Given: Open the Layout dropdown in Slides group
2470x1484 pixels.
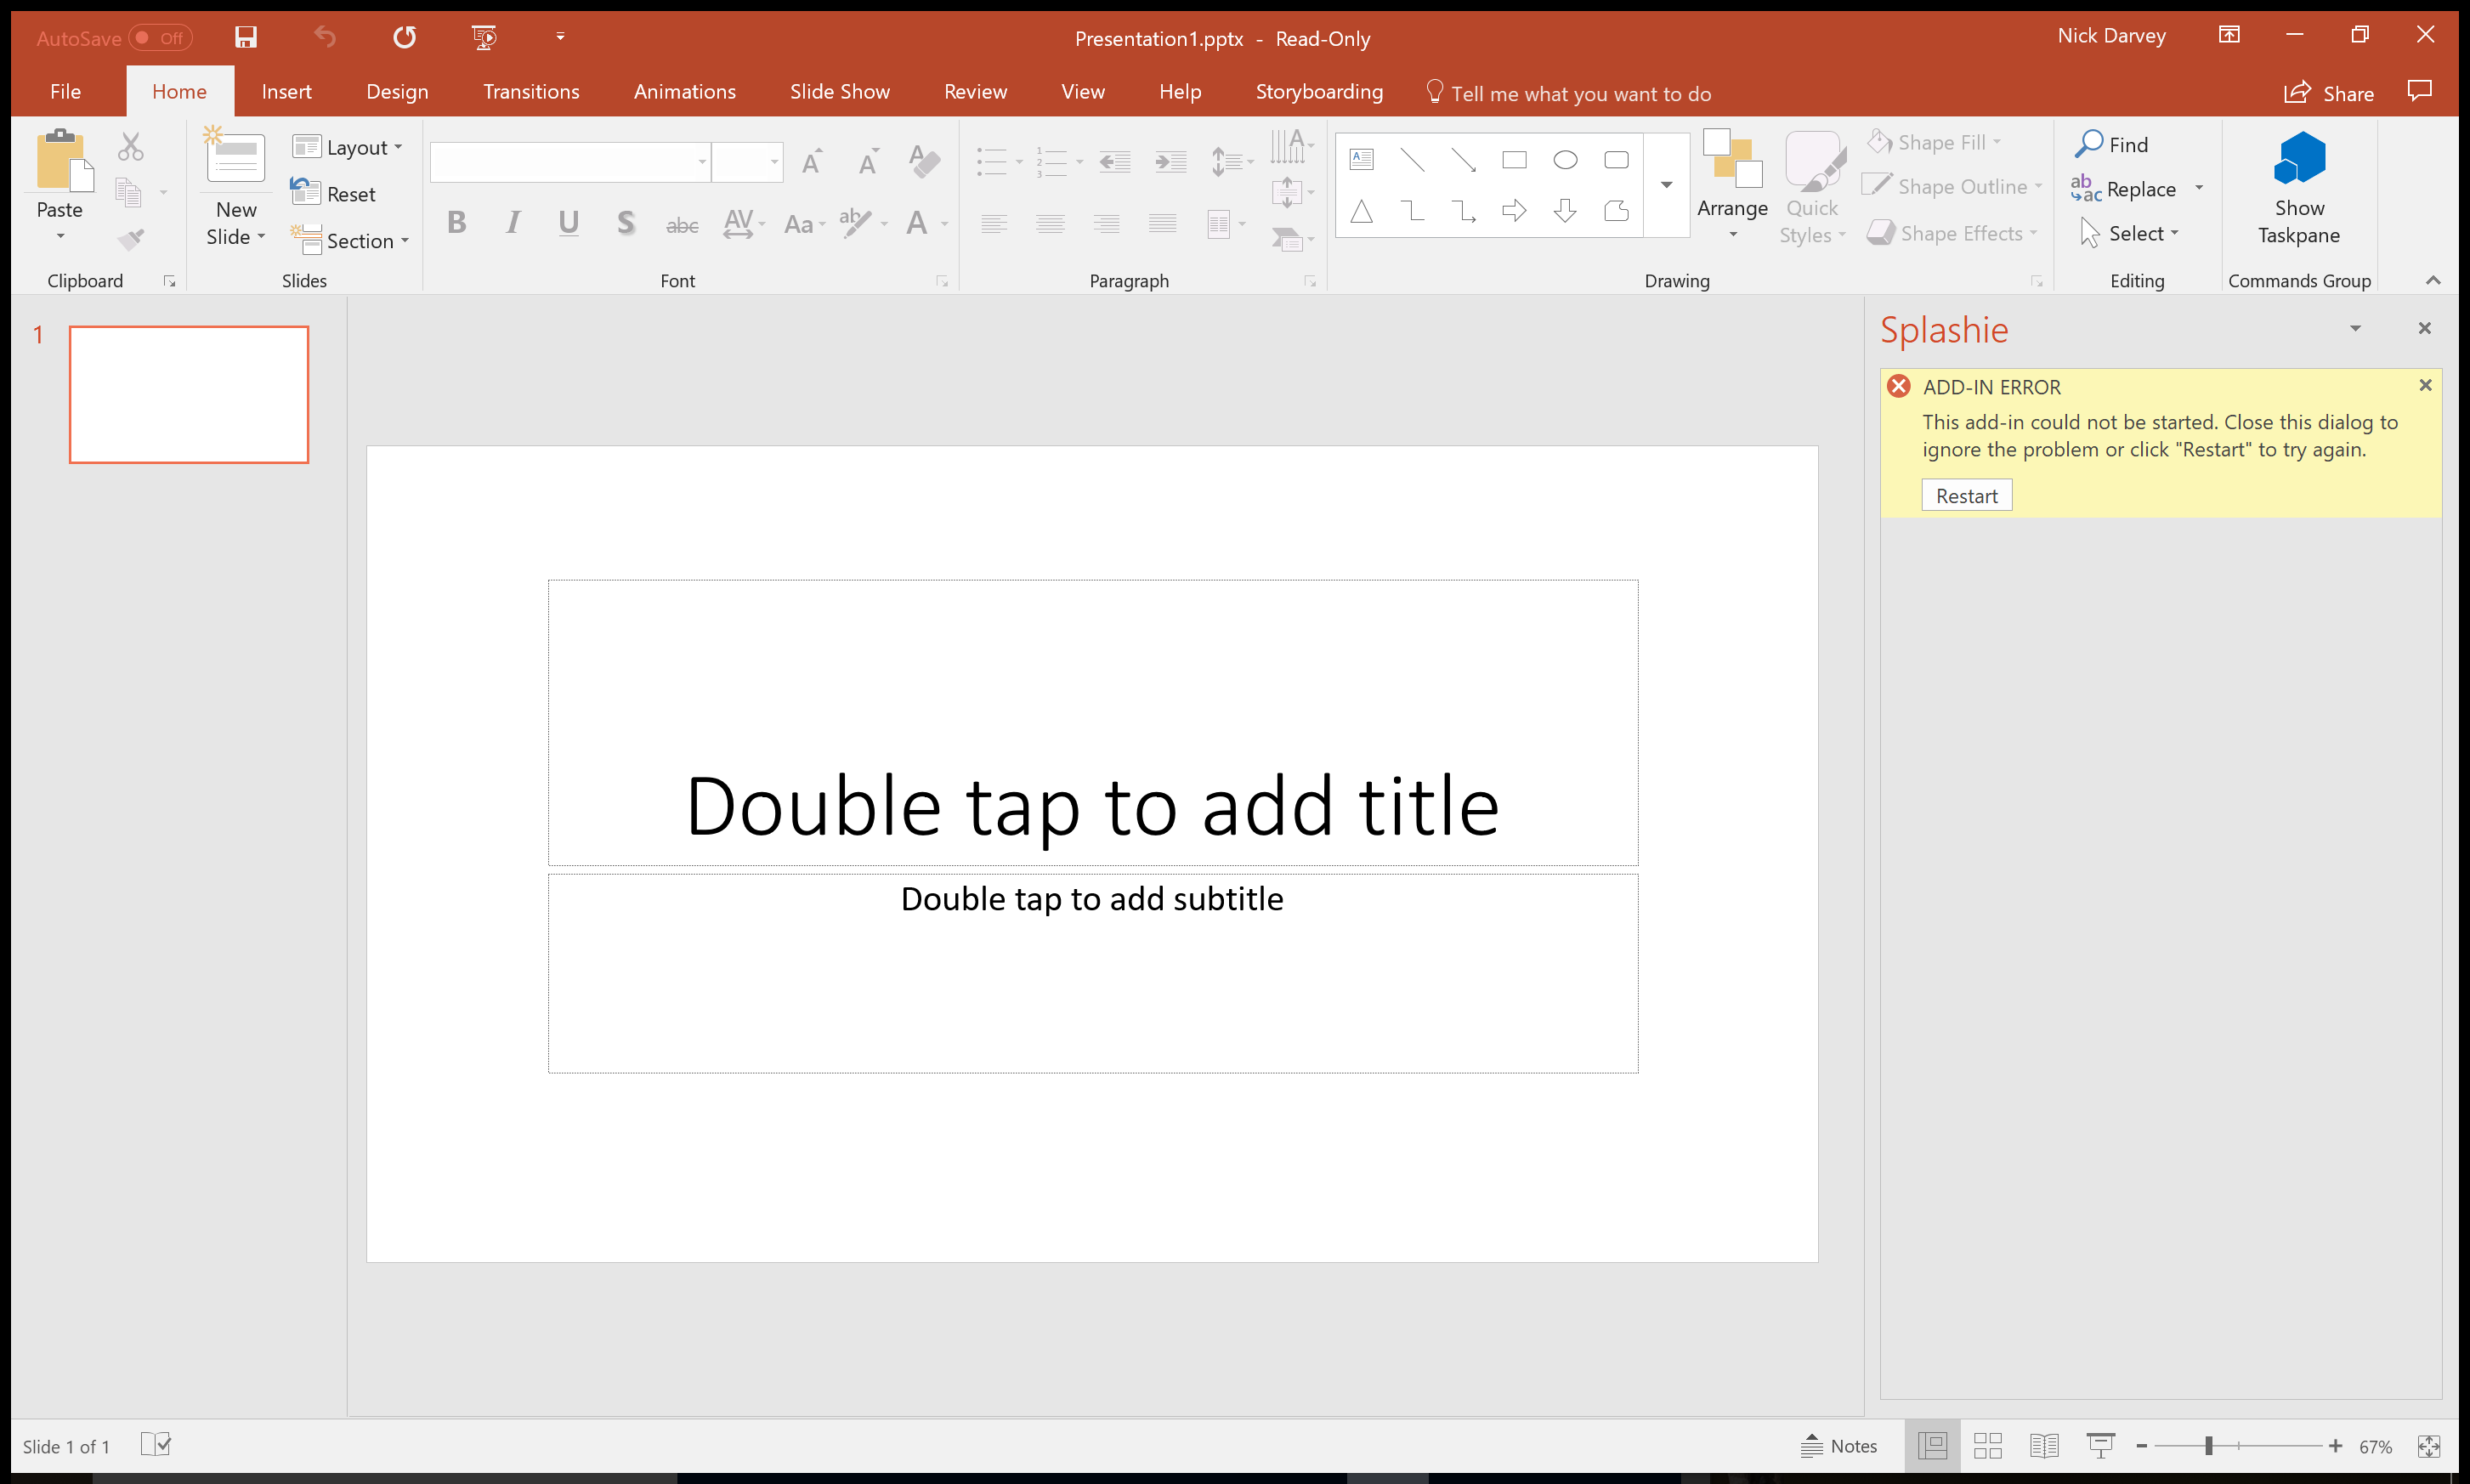Looking at the screenshot, I should pyautogui.click(x=347, y=147).
